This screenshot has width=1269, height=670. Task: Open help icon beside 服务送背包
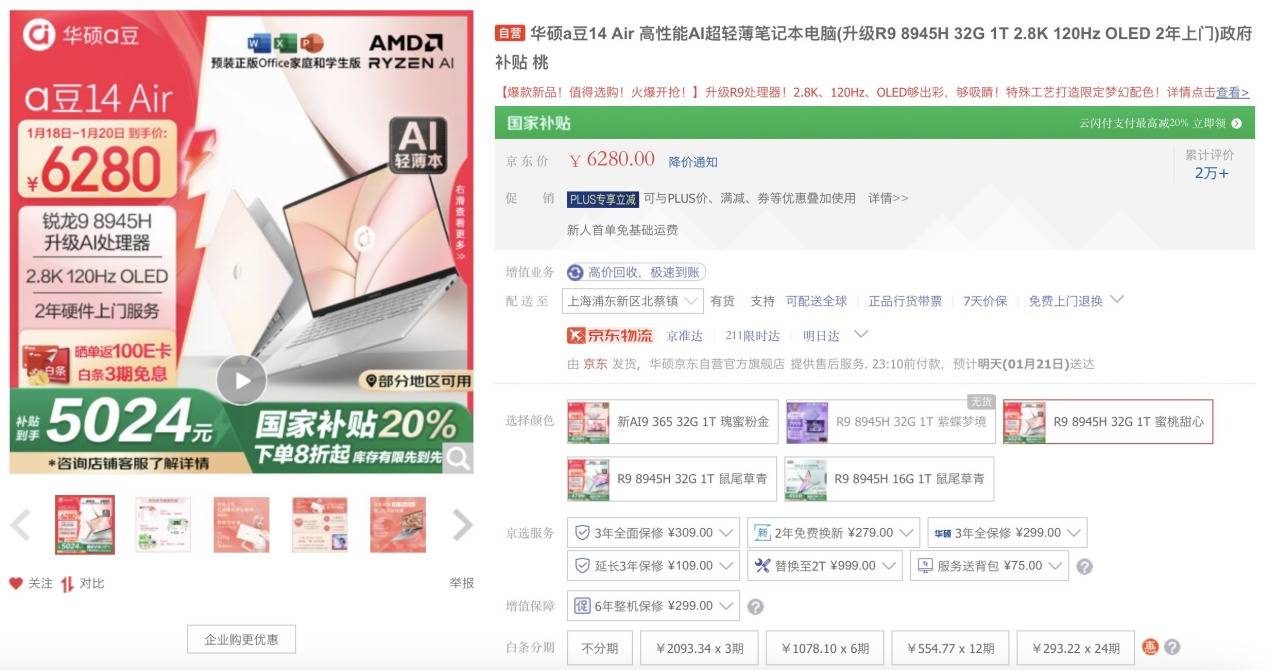coord(1084,566)
